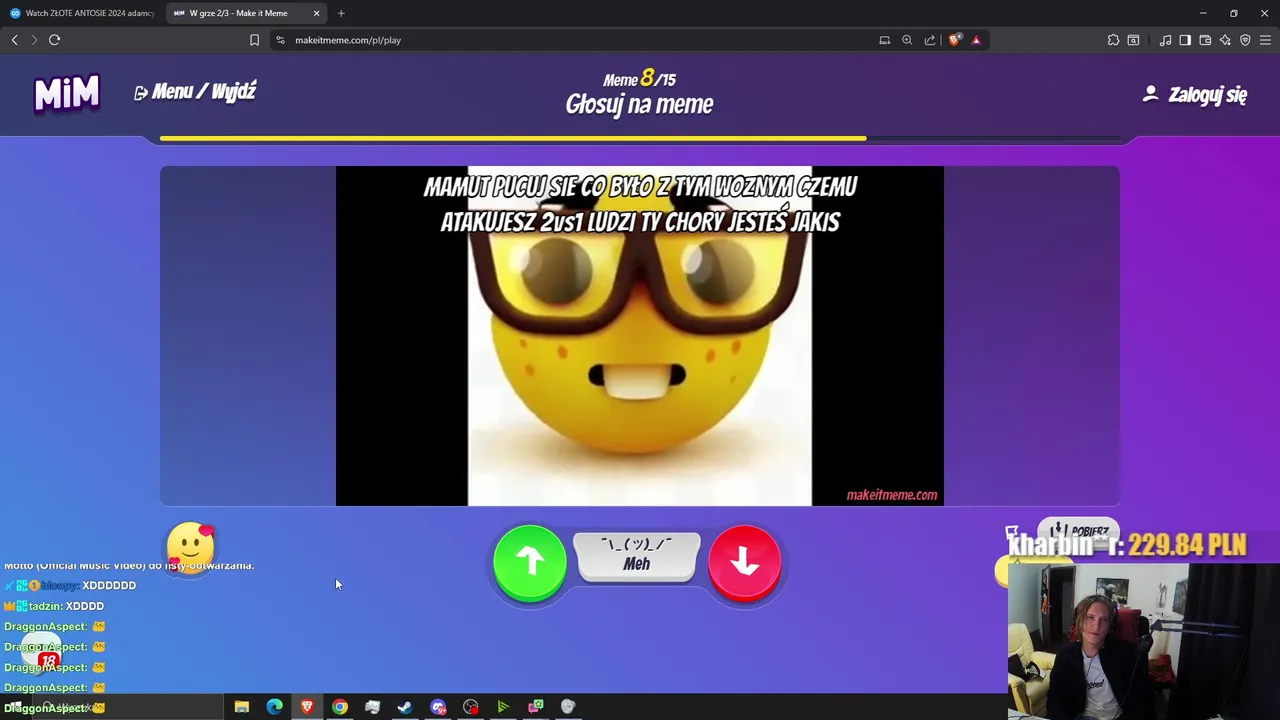The width and height of the screenshot is (1280, 720).
Task: Click the install app icon in address bar
Action: (x=884, y=40)
